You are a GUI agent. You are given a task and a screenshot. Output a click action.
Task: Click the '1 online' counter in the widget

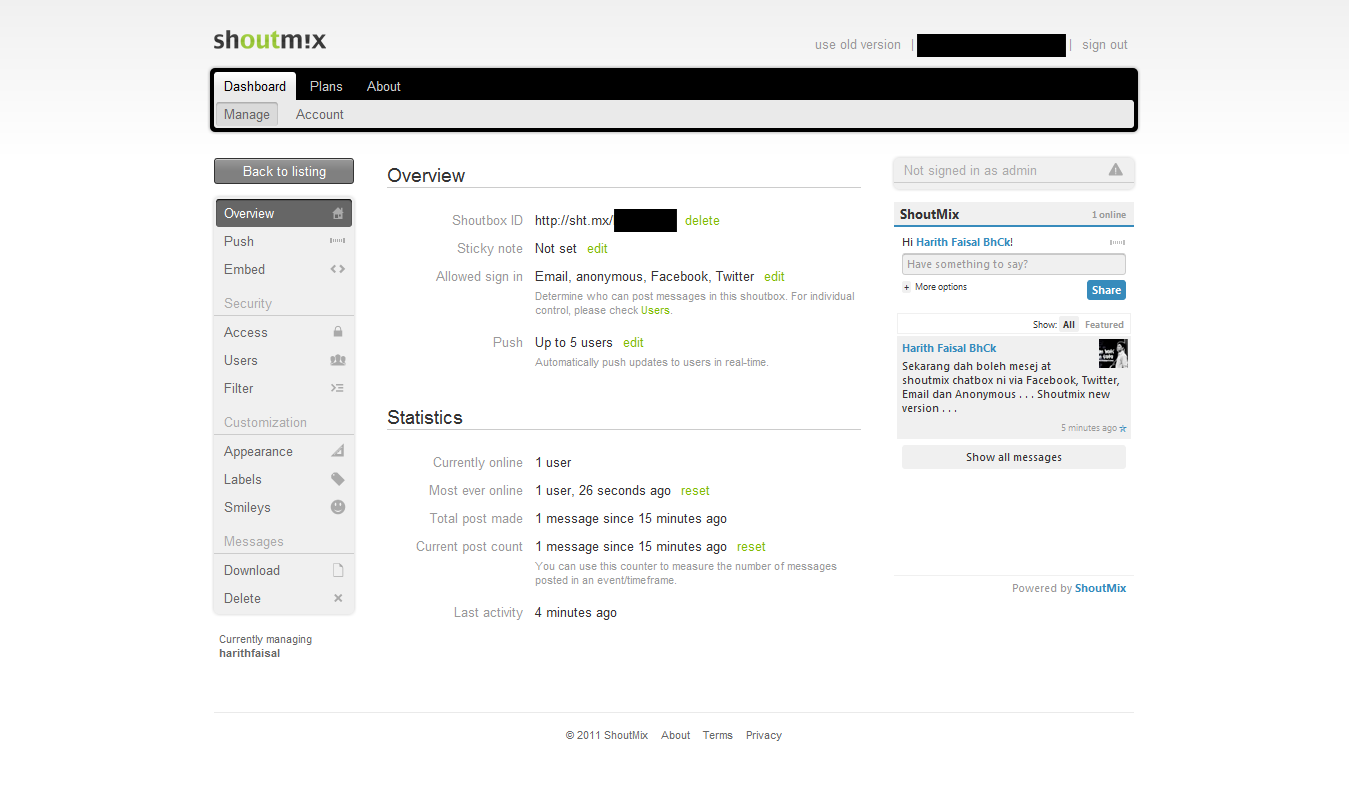click(x=1109, y=215)
